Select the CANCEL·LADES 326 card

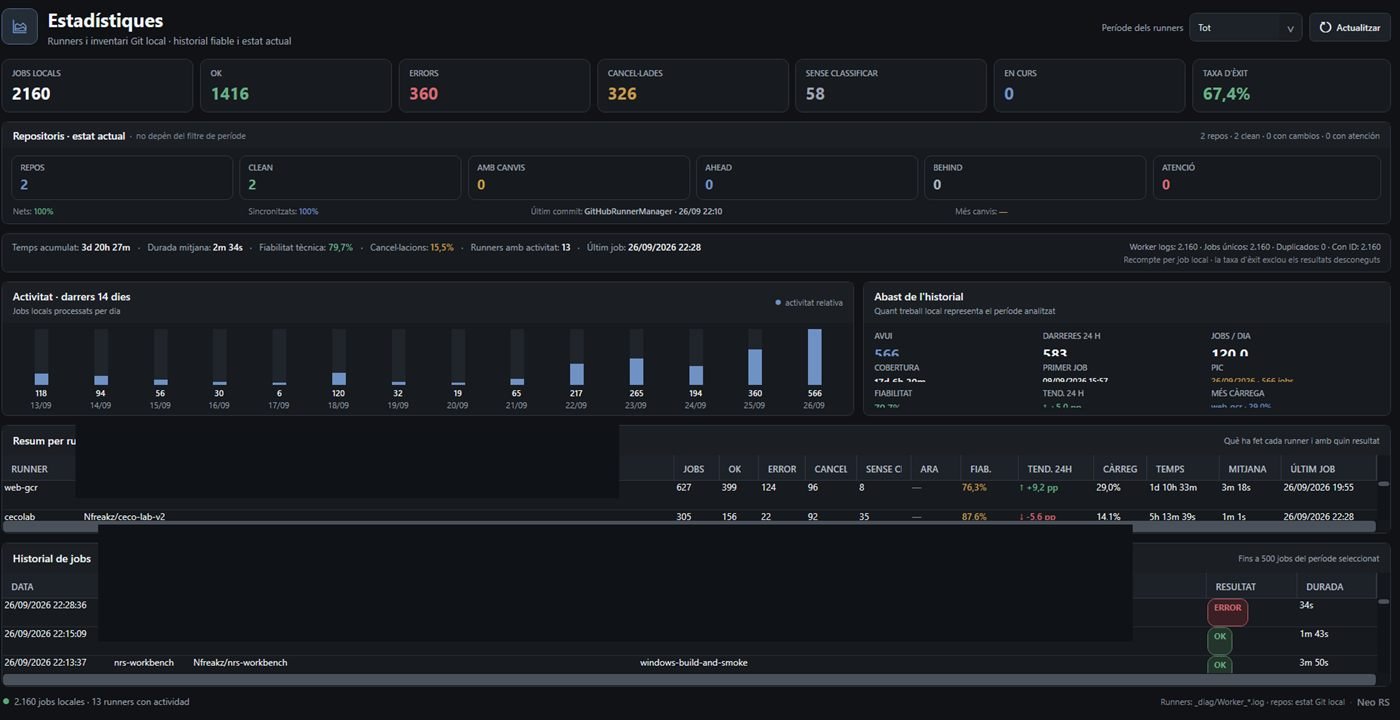pos(693,85)
